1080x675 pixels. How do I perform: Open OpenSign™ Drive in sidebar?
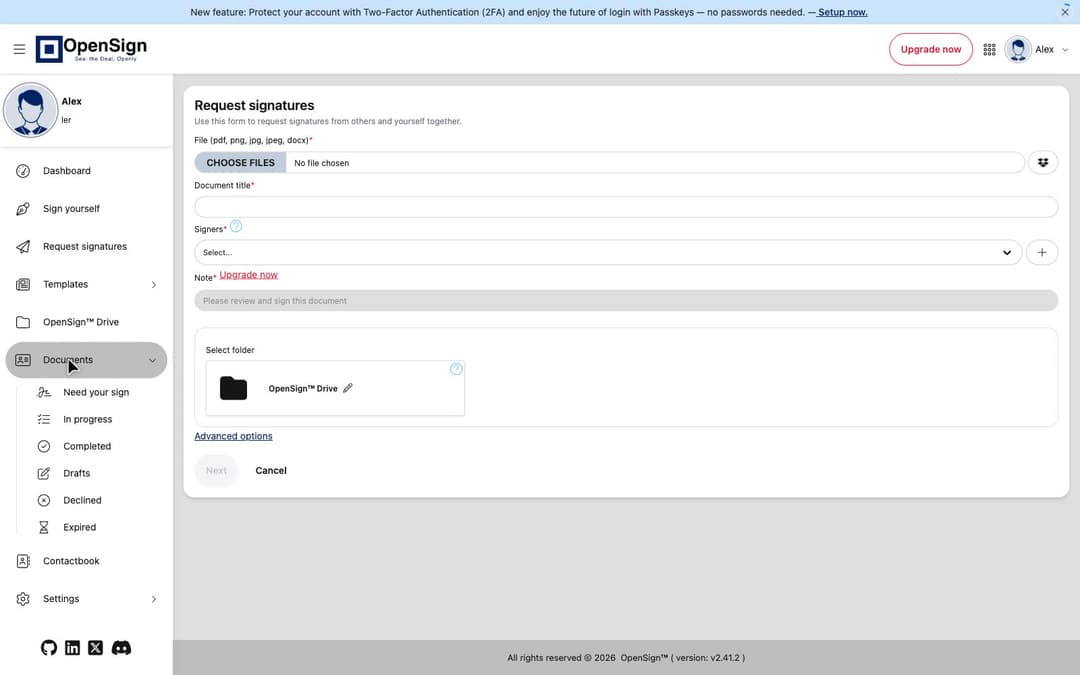pyautogui.click(x=81, y=322)
